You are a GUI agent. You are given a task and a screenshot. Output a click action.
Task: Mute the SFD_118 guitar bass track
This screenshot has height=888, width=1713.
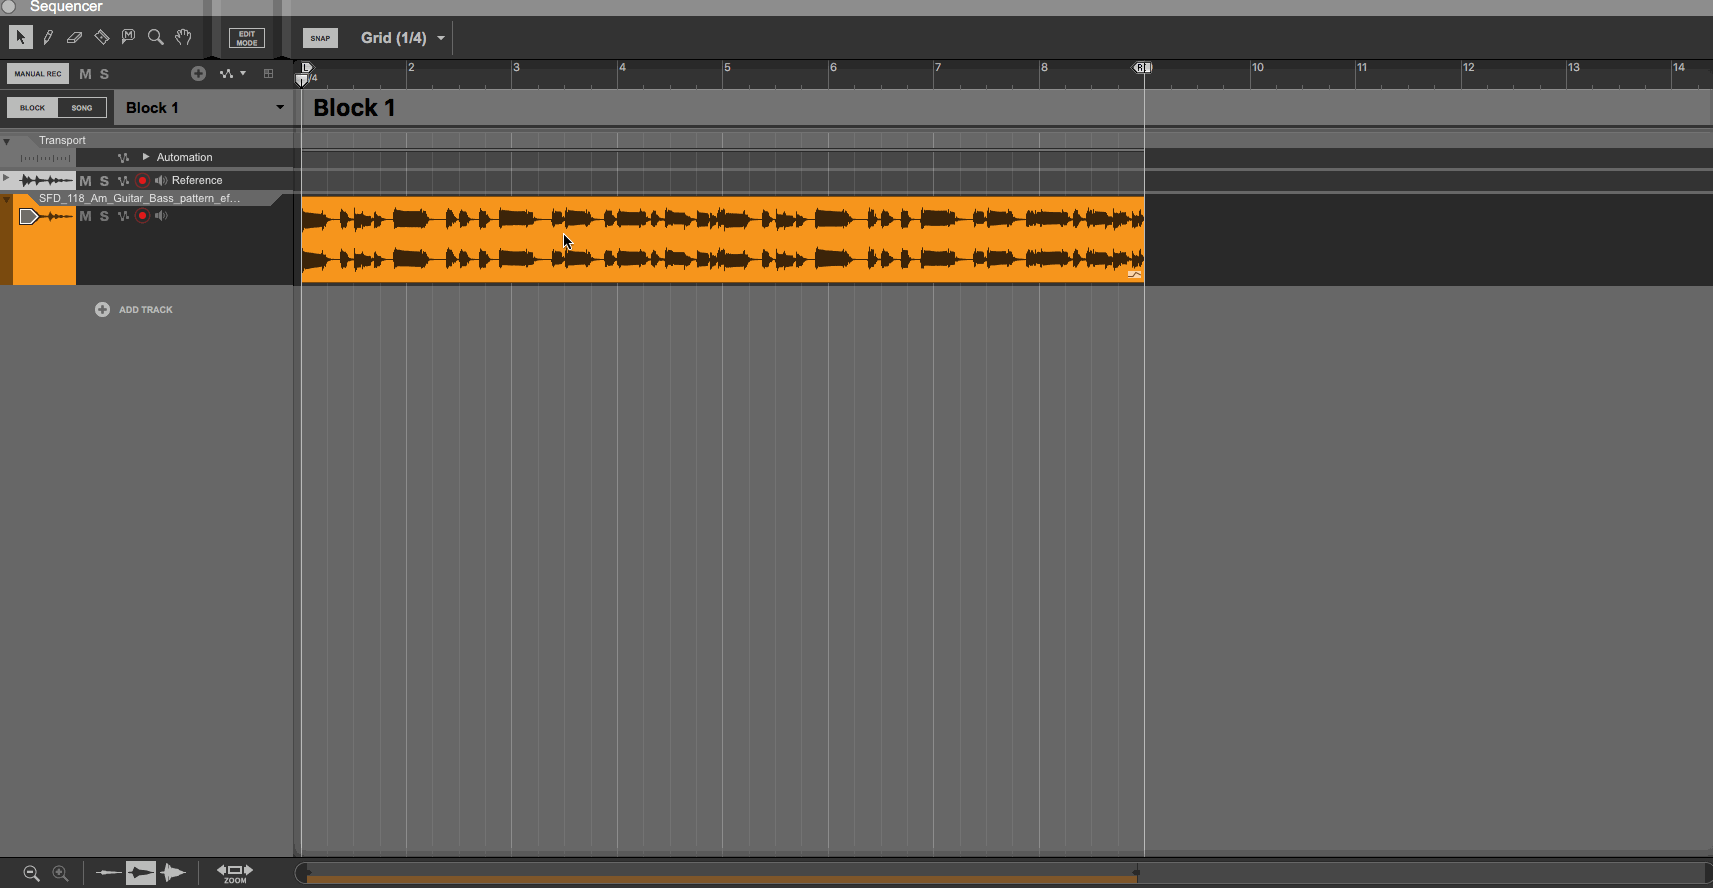pos(85,216)
